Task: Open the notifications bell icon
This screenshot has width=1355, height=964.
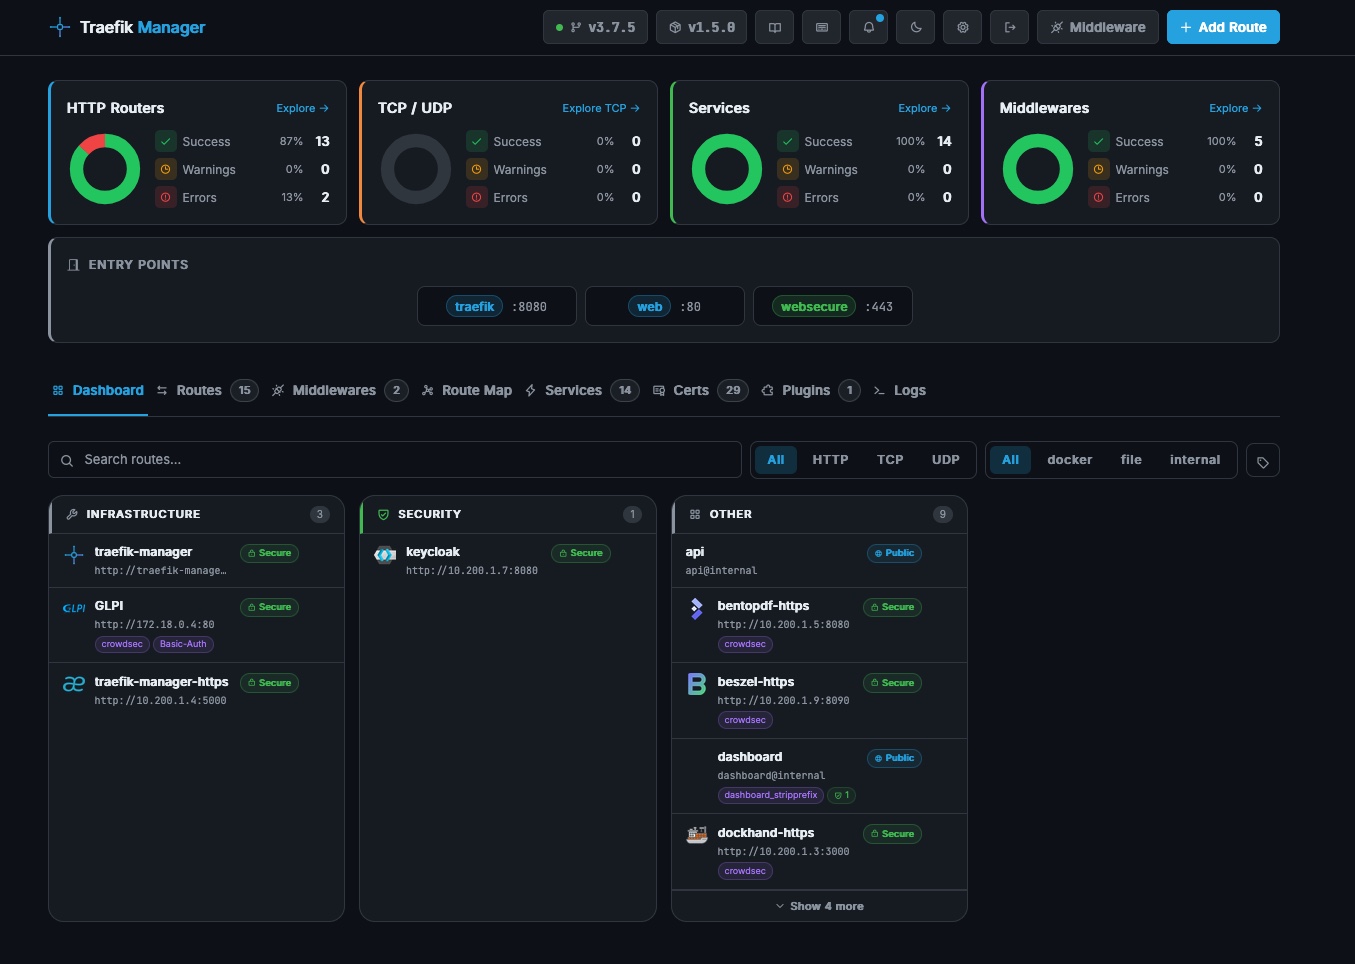Action: pos(869,27)
